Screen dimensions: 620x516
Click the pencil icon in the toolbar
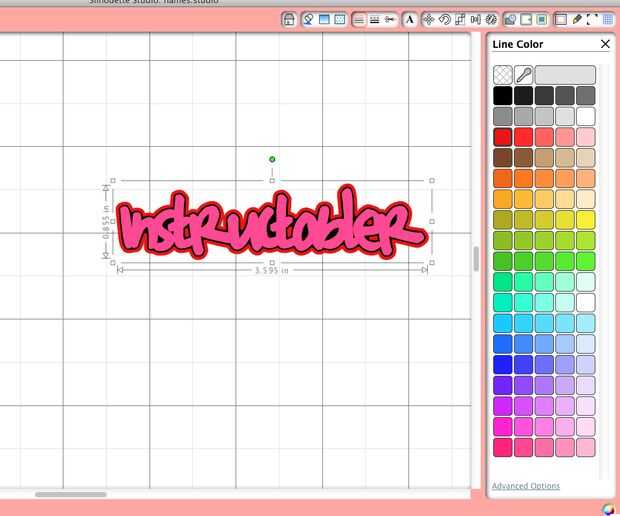(577, 19)
